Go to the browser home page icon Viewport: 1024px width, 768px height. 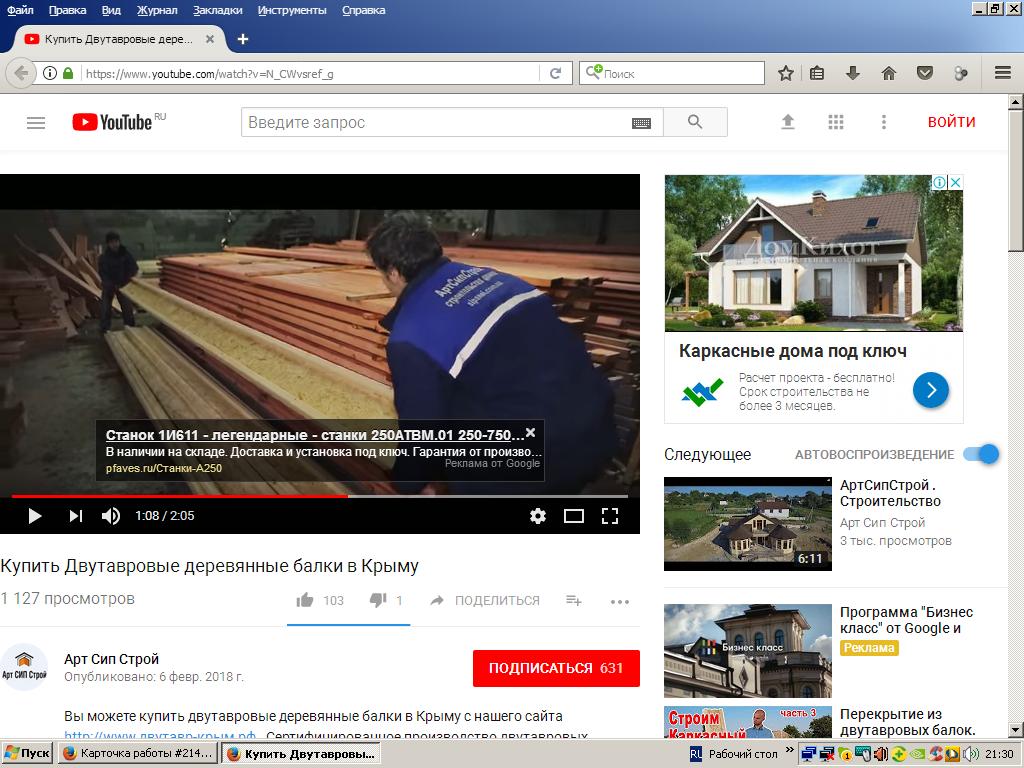click(888, 73)
